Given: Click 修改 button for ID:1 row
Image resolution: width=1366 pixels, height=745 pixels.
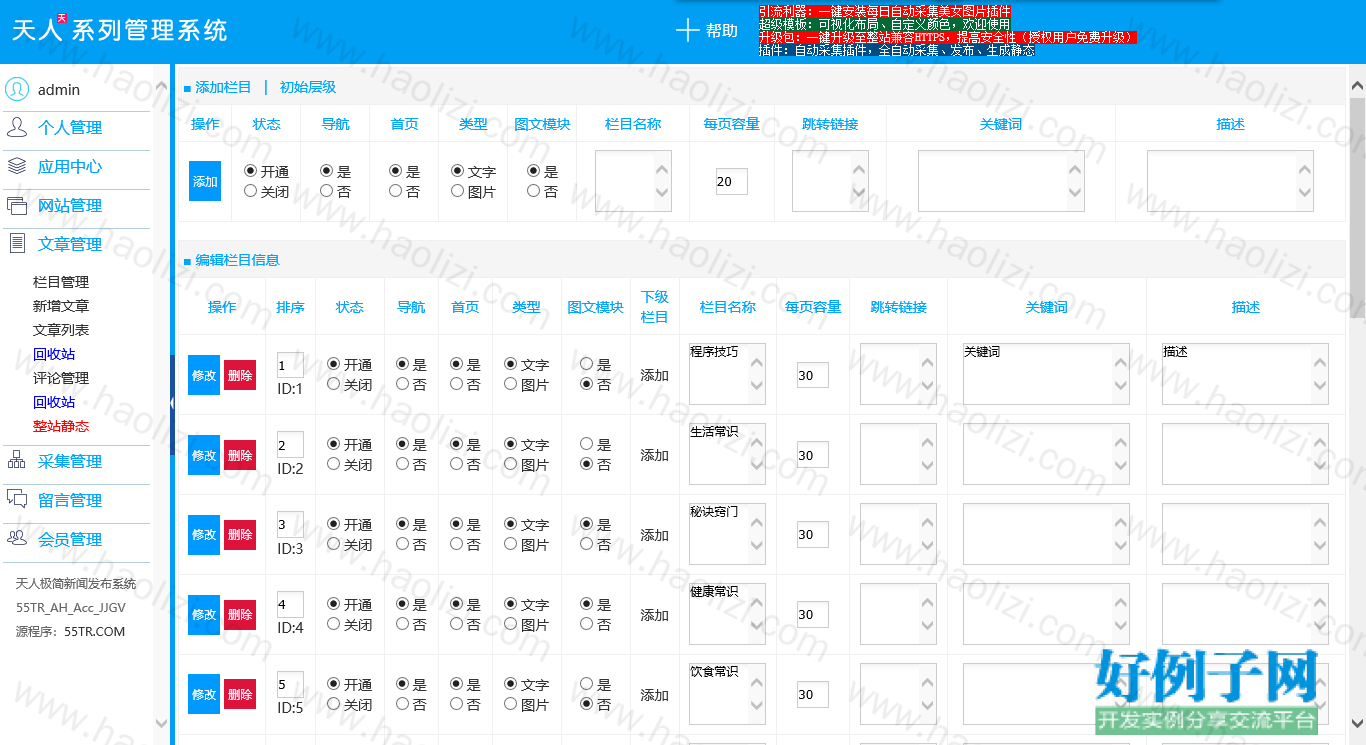Looking at the screenshot, I should [204, 375].
